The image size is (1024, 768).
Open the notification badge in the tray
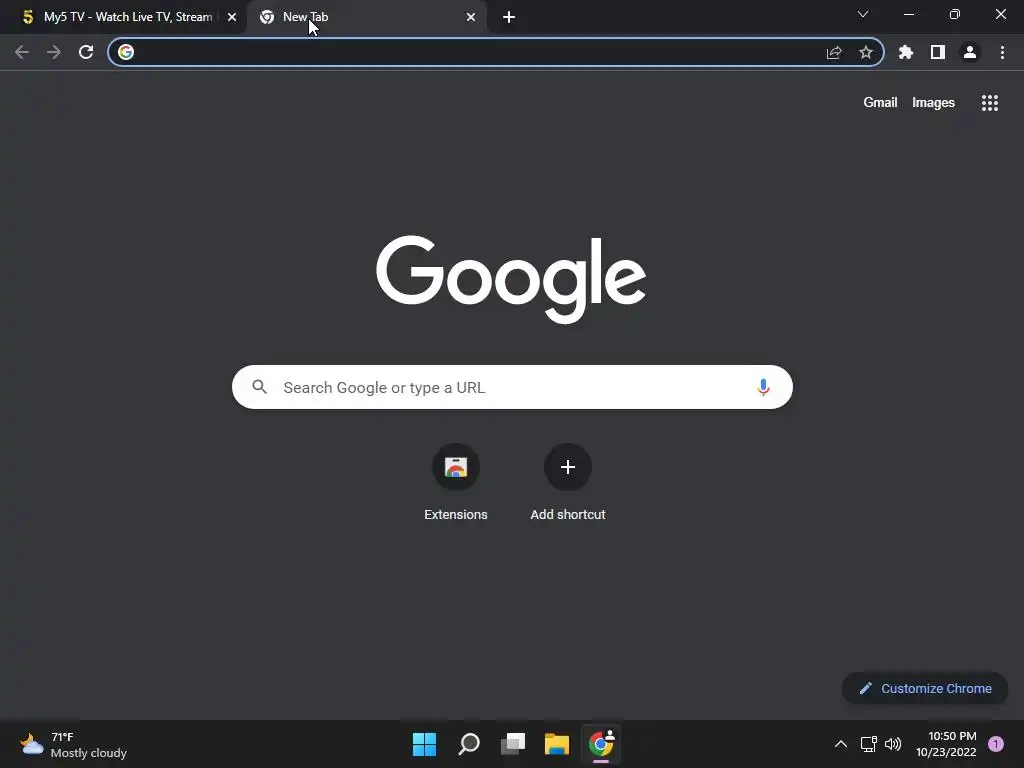[996, 744]
